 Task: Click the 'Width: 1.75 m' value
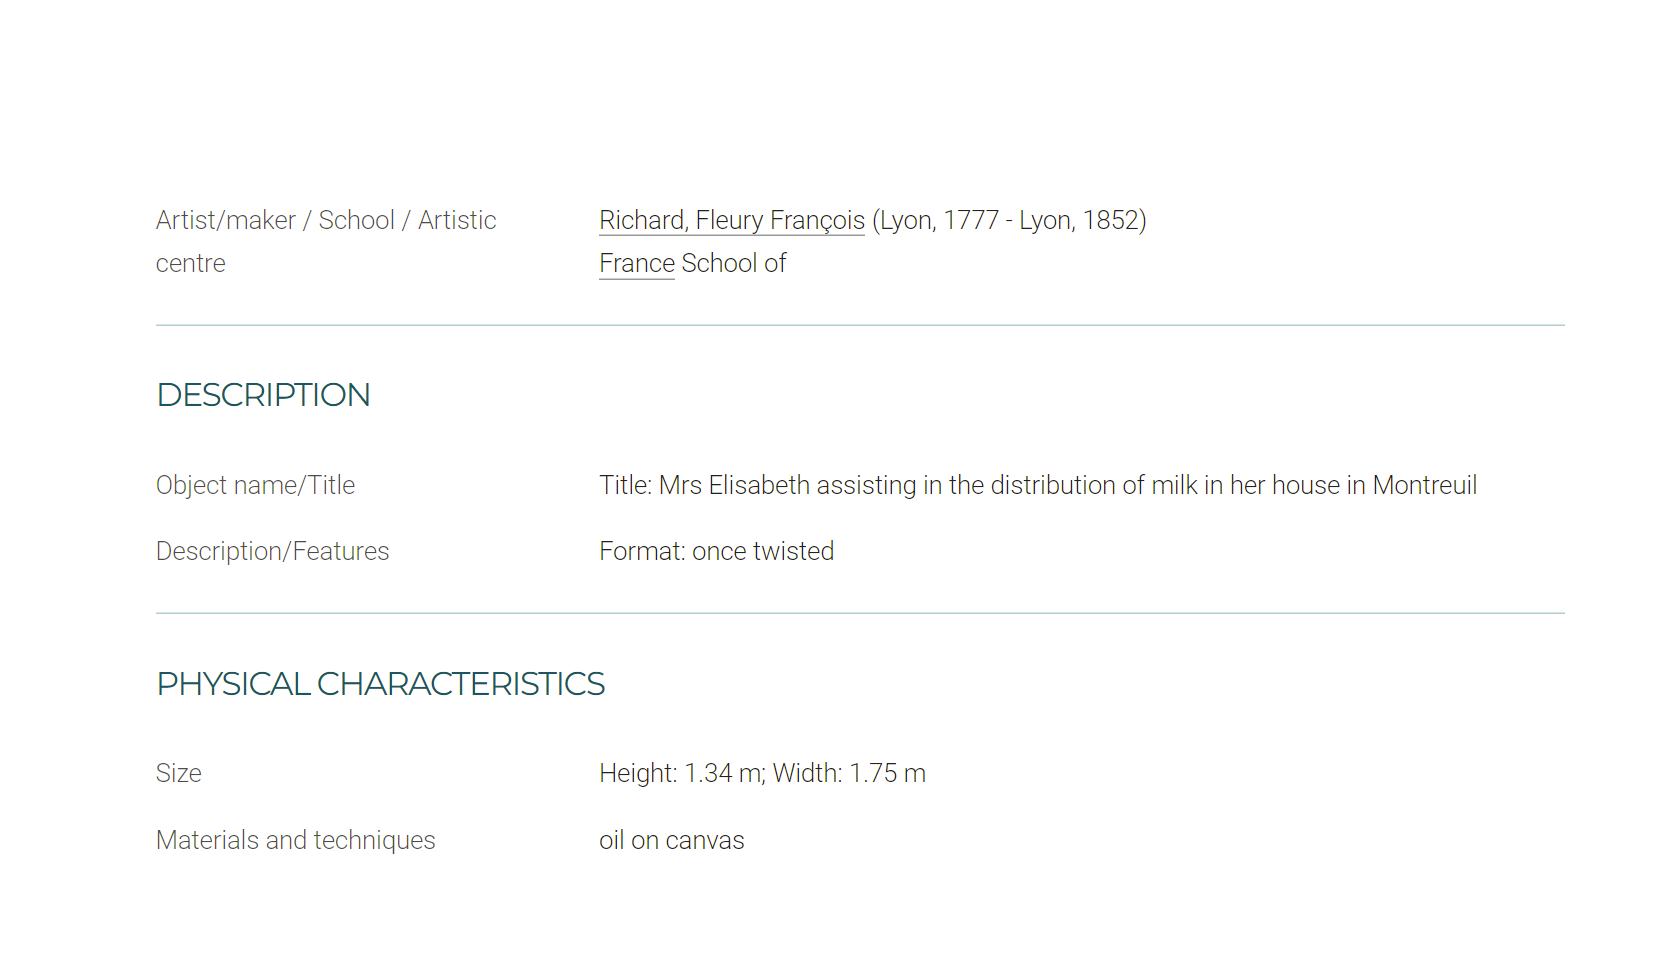(849, 773)
